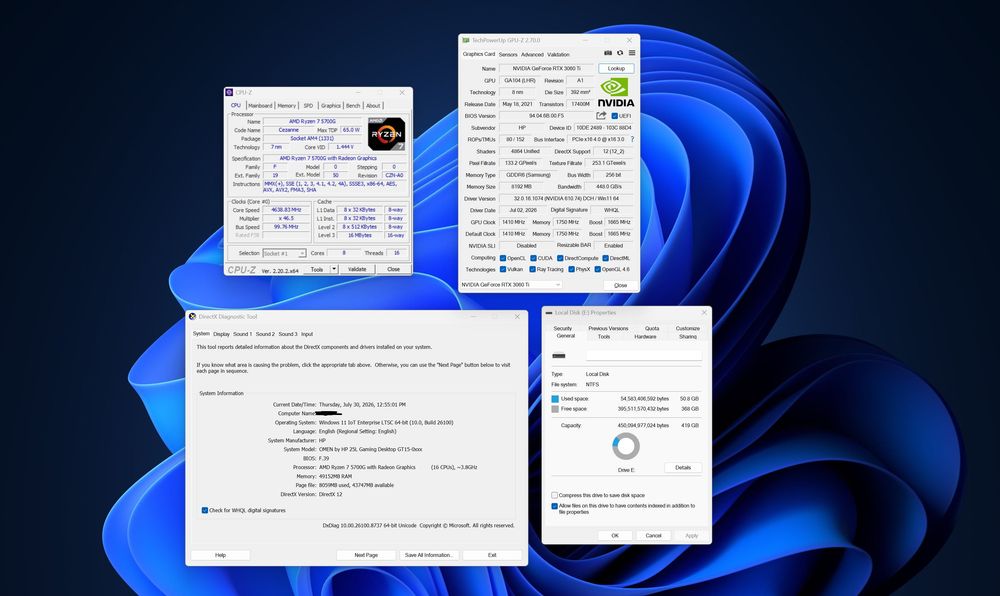Expand the CPU-Z Tools dropdown arrow
This screenshot has height=596, width=1000.
334,269
